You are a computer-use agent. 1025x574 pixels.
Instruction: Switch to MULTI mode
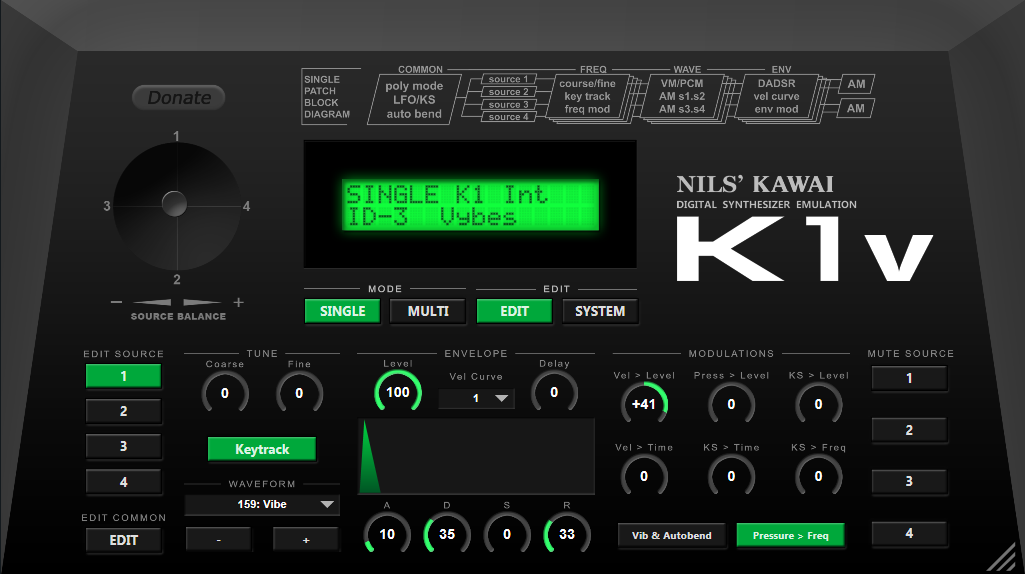click(x=428, y=311)
